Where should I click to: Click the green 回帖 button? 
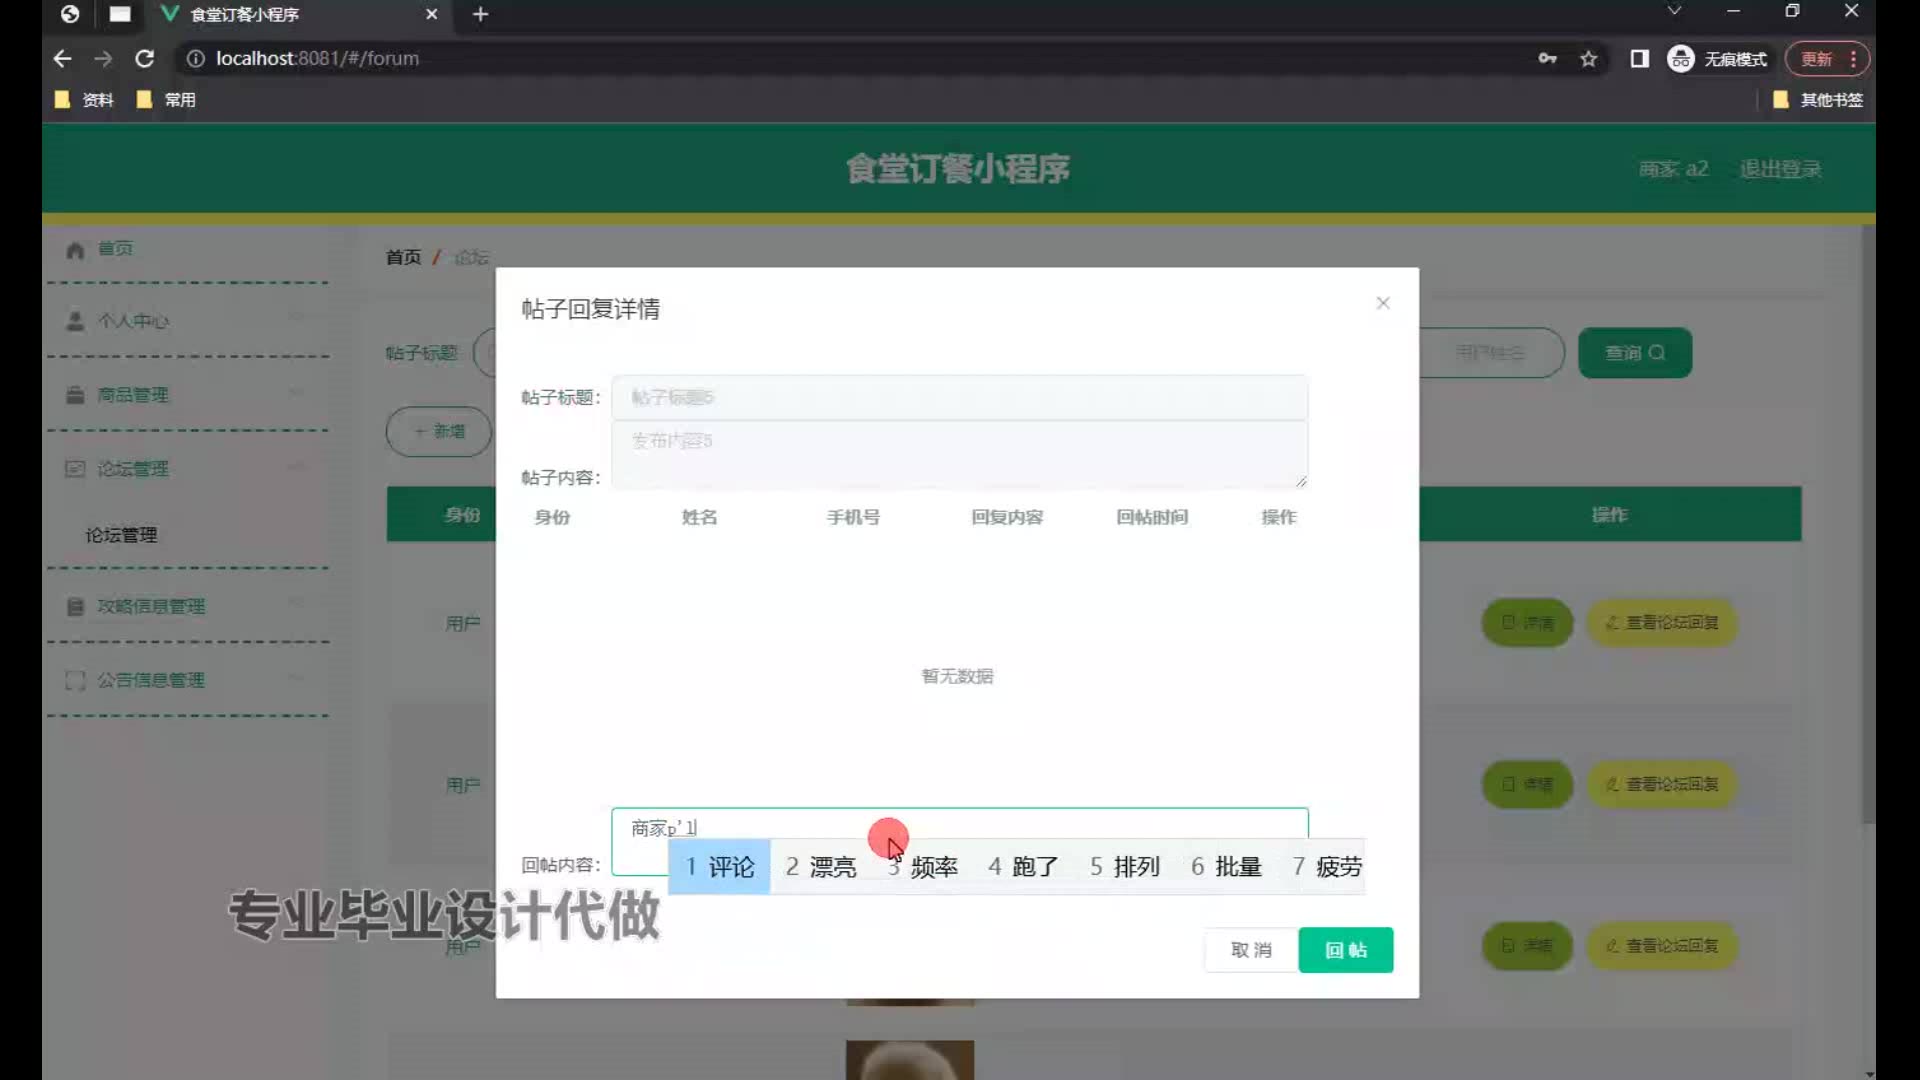click(1345, 950)
